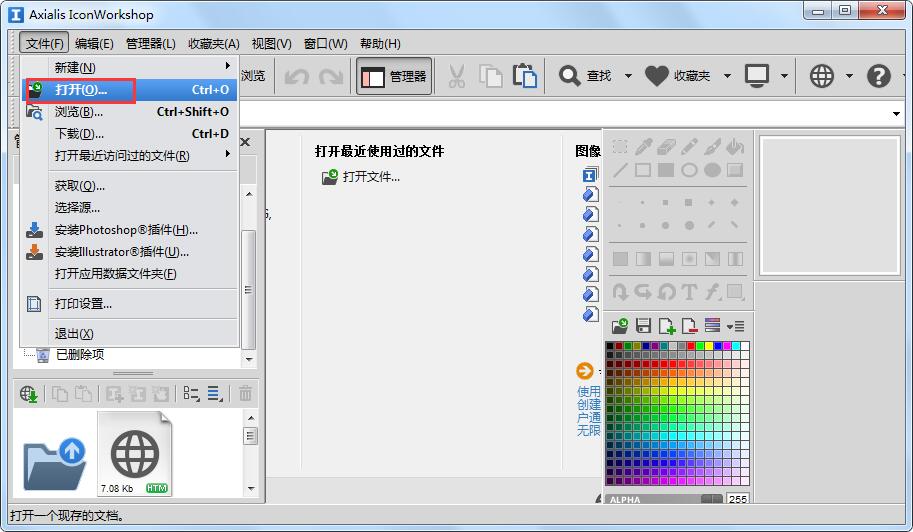This screenshot has width=913, height=532.
Task: Open the dropdown arrow beside monitor icon
Action: 784,76
